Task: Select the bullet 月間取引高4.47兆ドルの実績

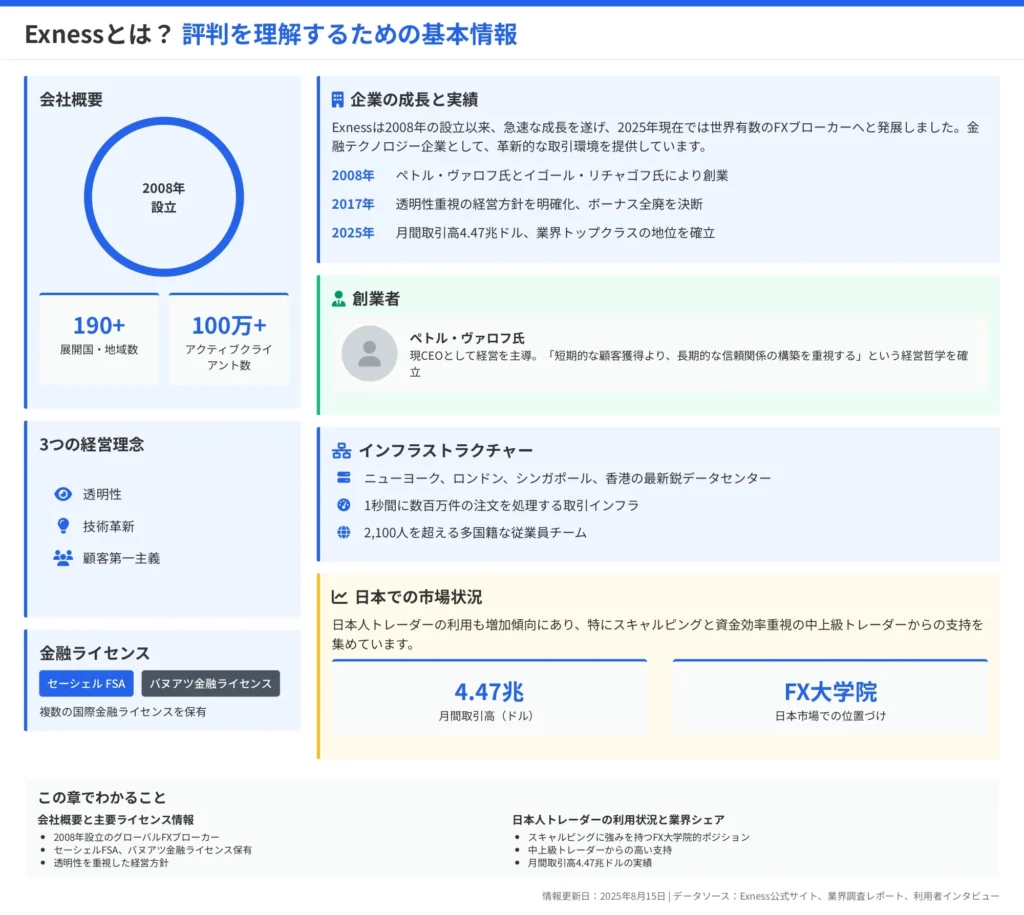Action: pyautogui.click(x=590, y=863)
